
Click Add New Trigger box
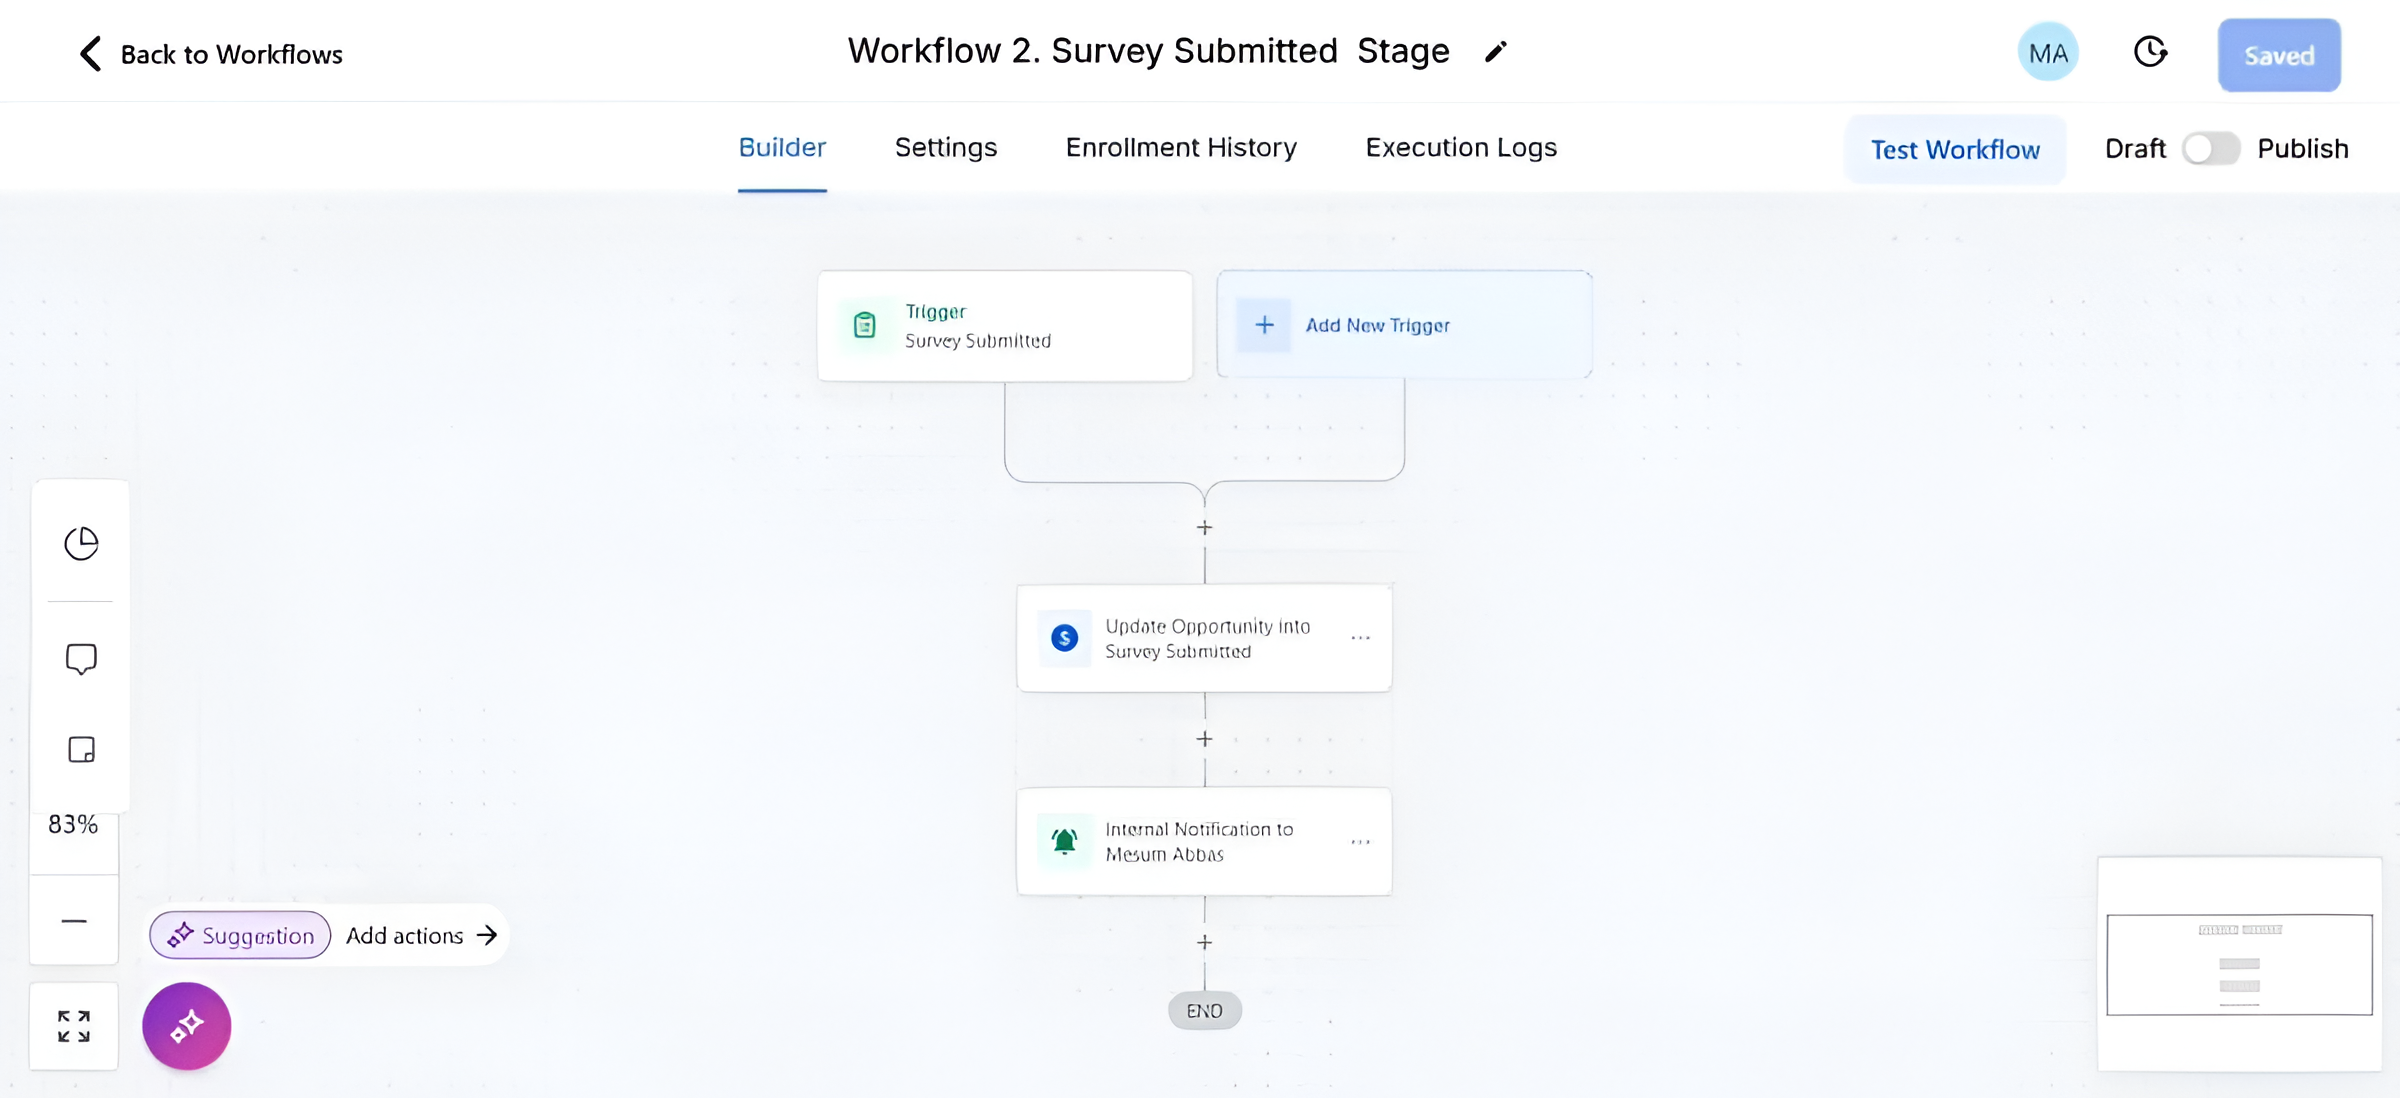point(1404,325)
